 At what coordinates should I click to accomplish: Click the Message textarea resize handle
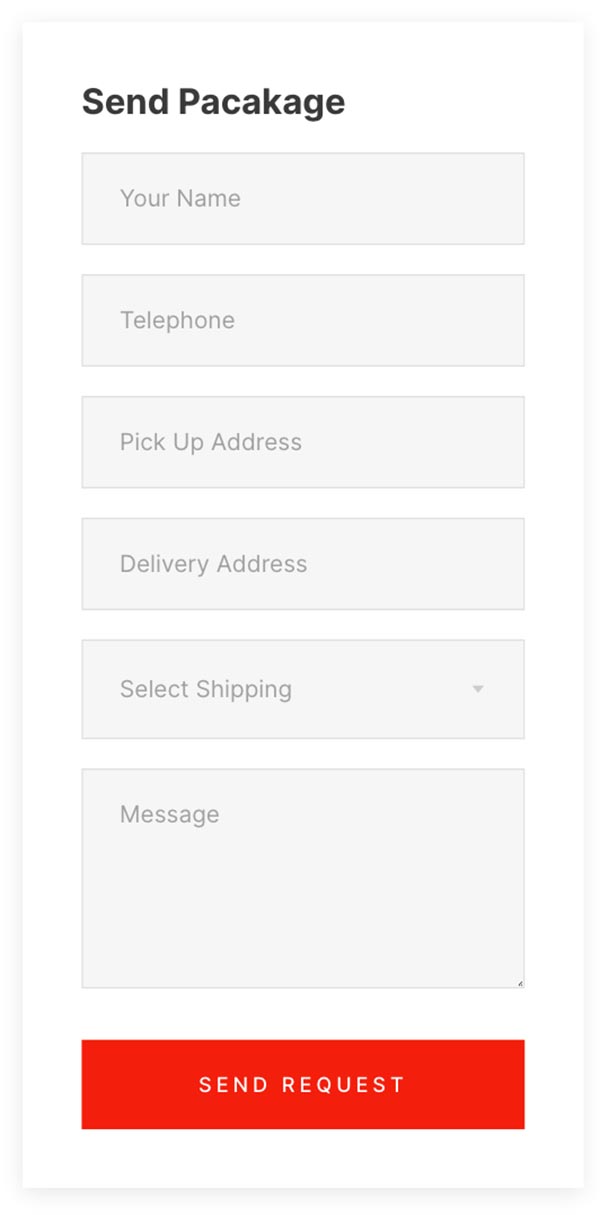(x=519, y=983)
